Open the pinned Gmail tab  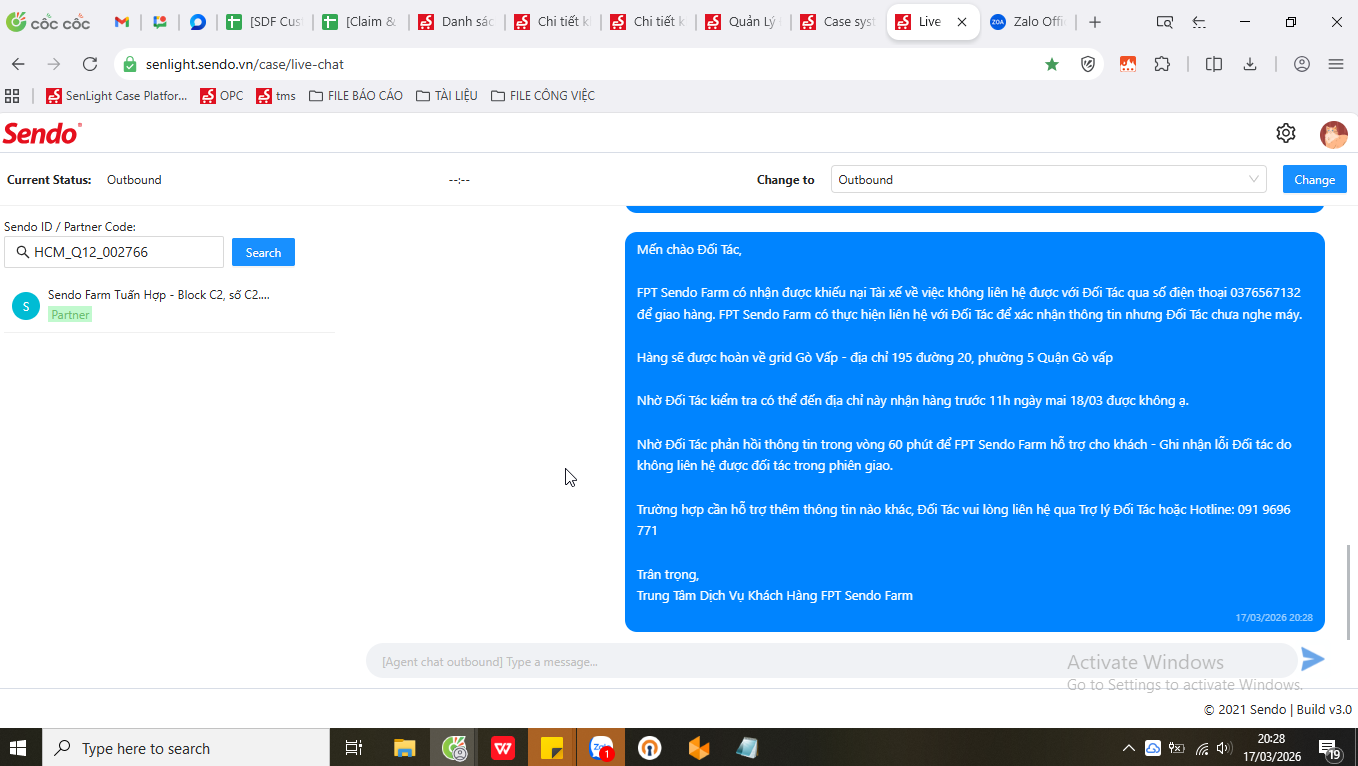pos(122,22)
